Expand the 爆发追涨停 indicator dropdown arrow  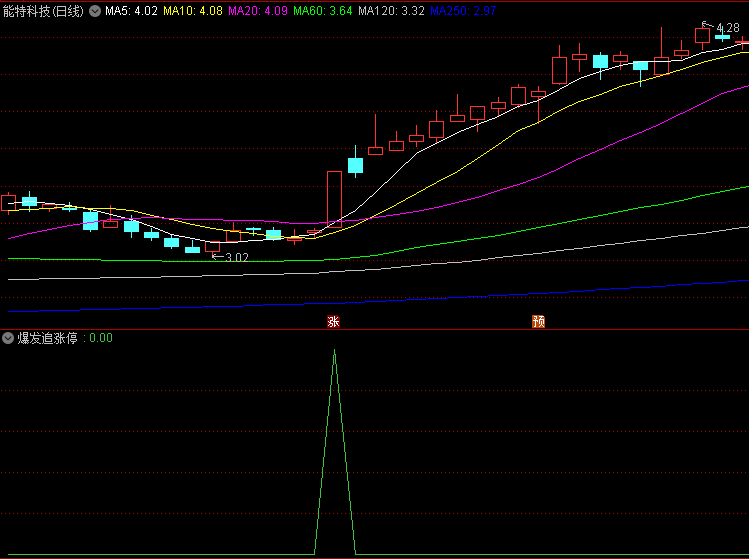pos(8,338)
